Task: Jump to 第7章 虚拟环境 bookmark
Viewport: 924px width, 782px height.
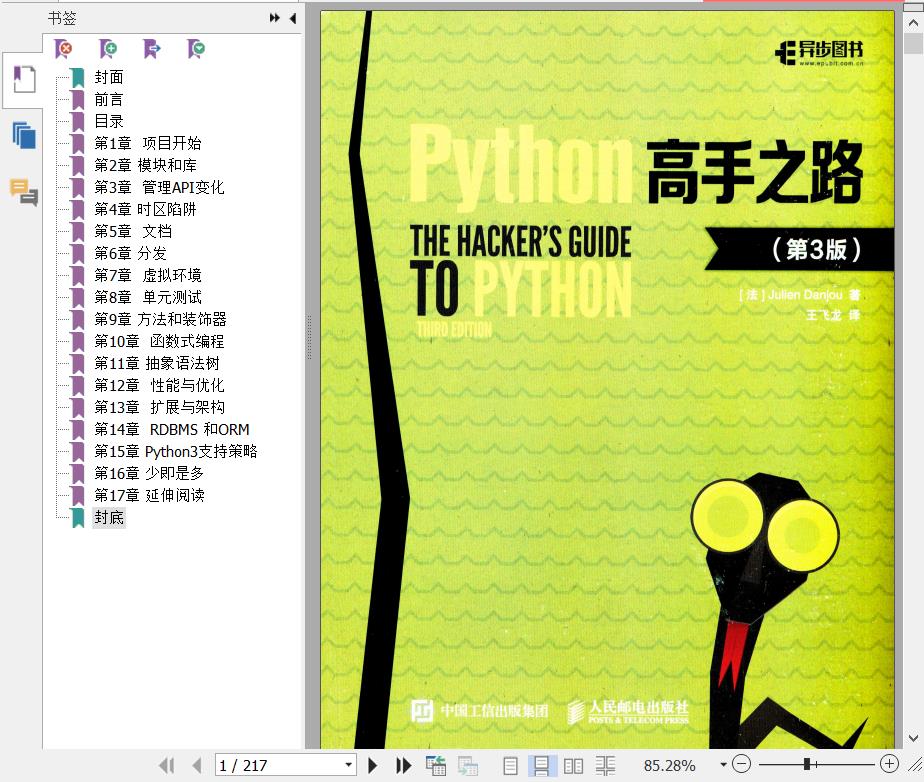Action: (x=148, y=275)
